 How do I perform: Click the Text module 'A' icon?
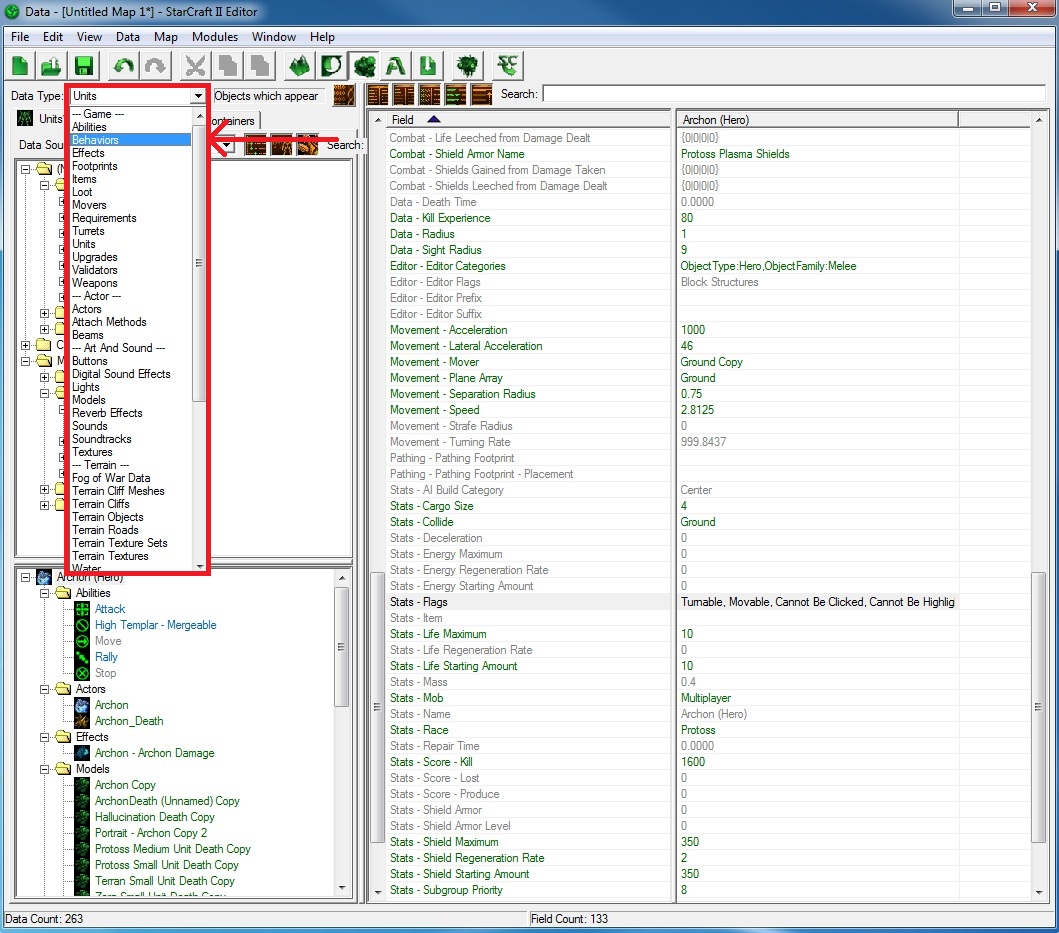click(396, 66)
